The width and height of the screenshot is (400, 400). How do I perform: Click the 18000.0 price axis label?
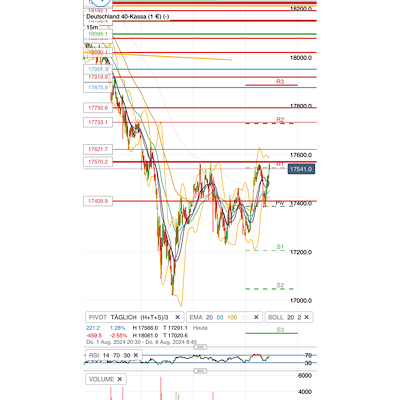point(301,58)
